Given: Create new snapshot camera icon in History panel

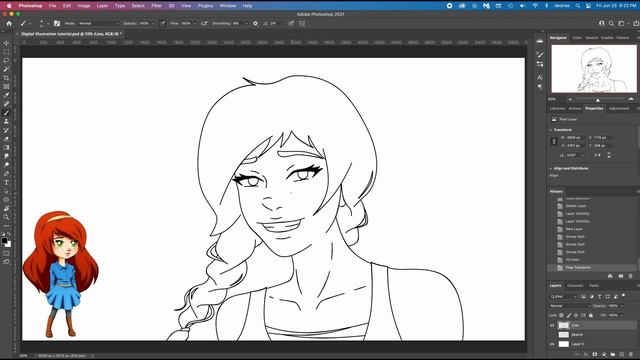Looking at the screenshot, I should 621,276.
